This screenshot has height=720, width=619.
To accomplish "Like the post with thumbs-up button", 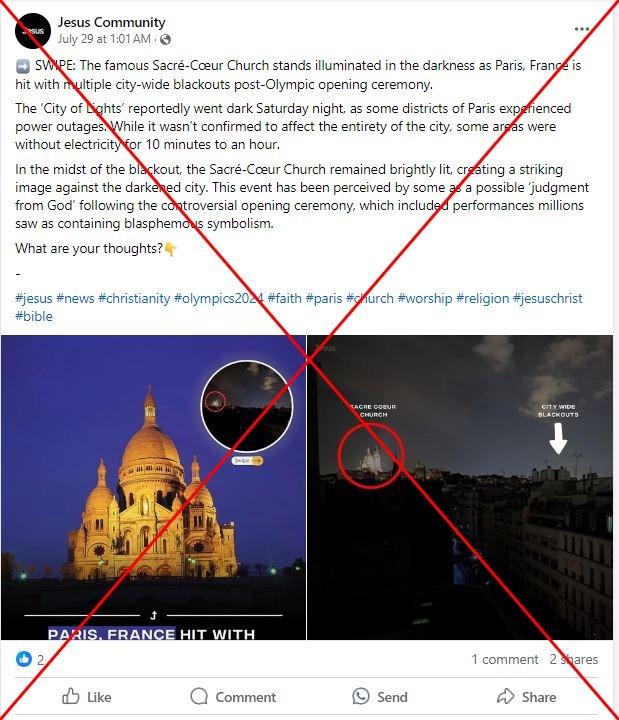I will [x=87, y=697].
